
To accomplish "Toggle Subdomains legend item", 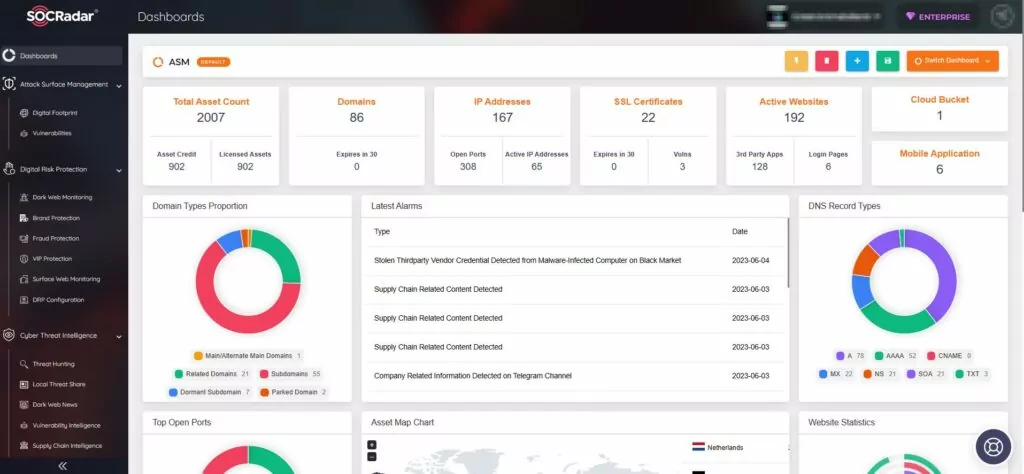I will (x=291, y=374).
